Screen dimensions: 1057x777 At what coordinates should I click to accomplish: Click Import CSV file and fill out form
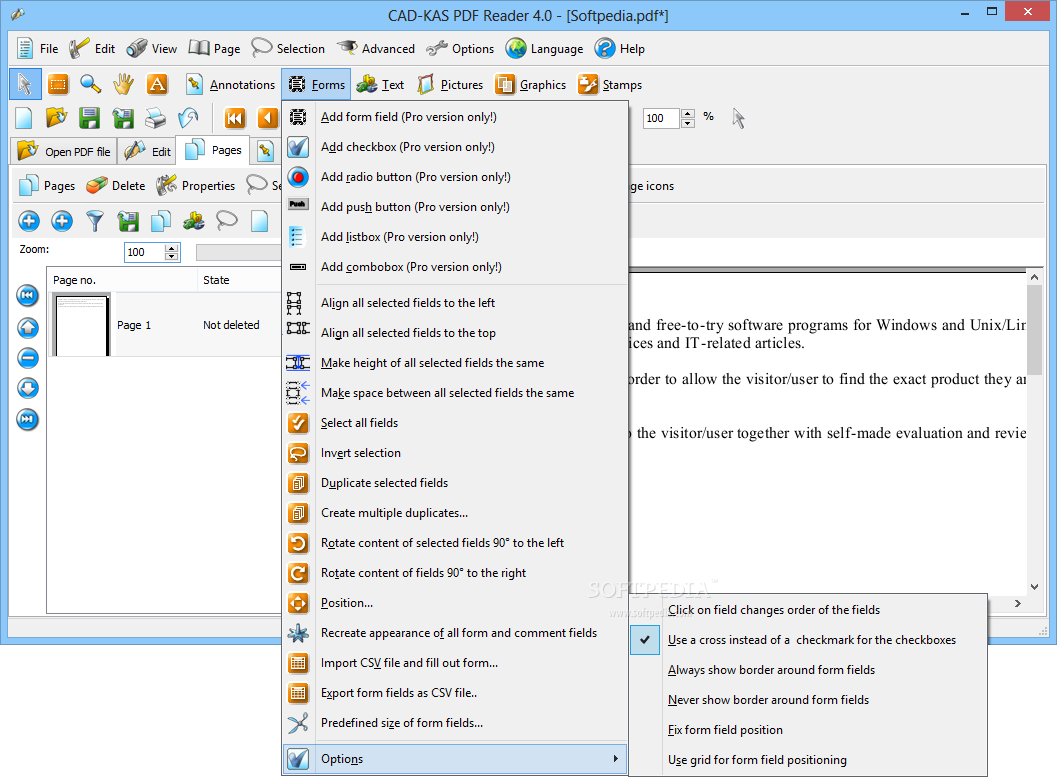[x=455, y=662]
